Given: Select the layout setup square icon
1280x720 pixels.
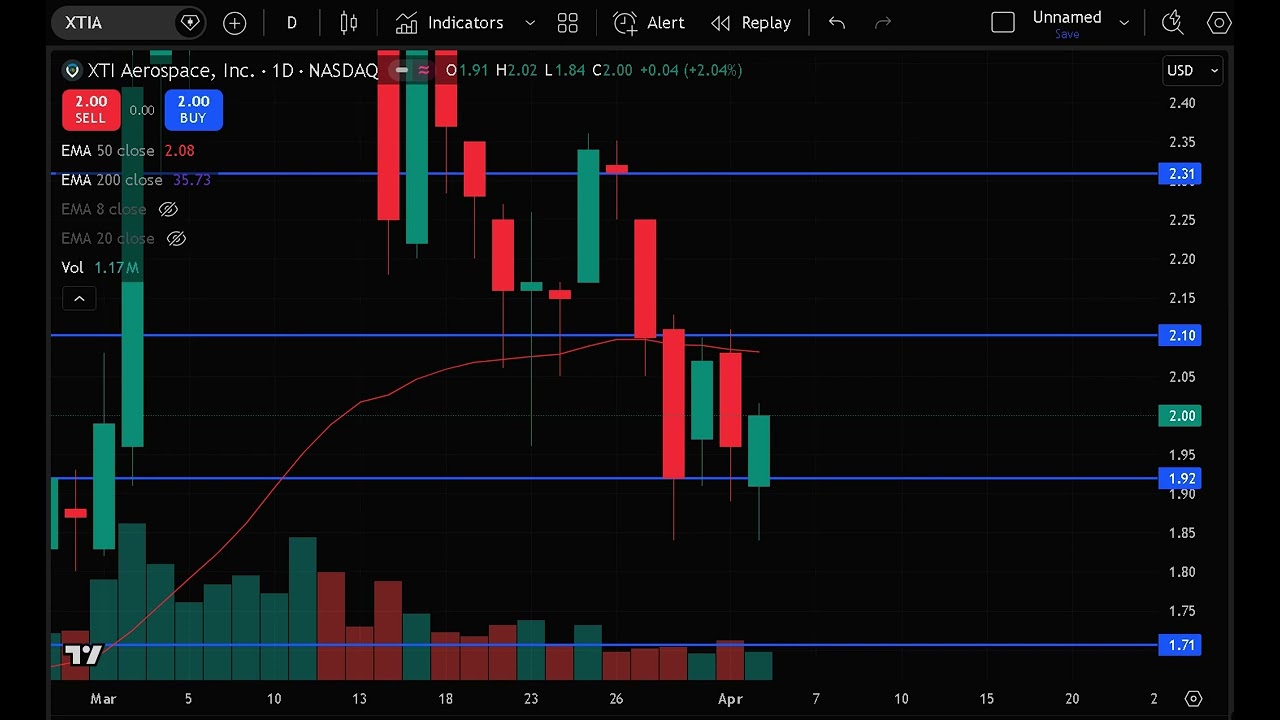Looking at the screenshot, I should (1002, 23).
